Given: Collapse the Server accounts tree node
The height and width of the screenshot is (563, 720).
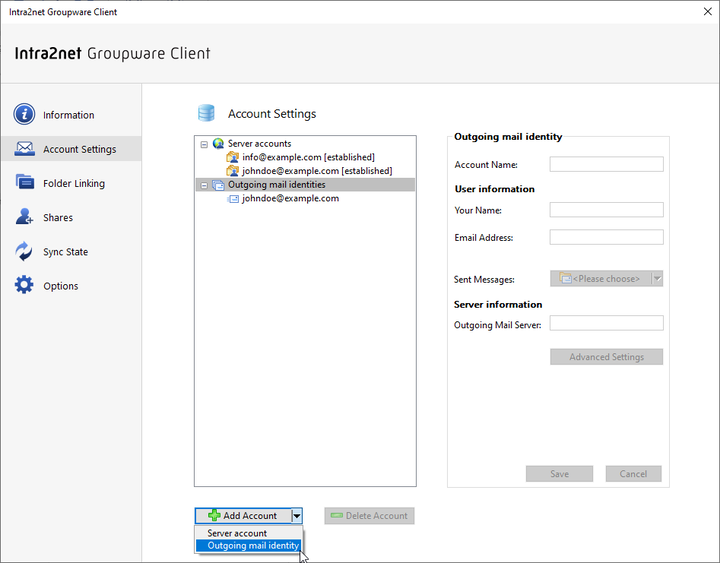Looking at the screenshot, I should pyautogui.click(x=204, y=144).
